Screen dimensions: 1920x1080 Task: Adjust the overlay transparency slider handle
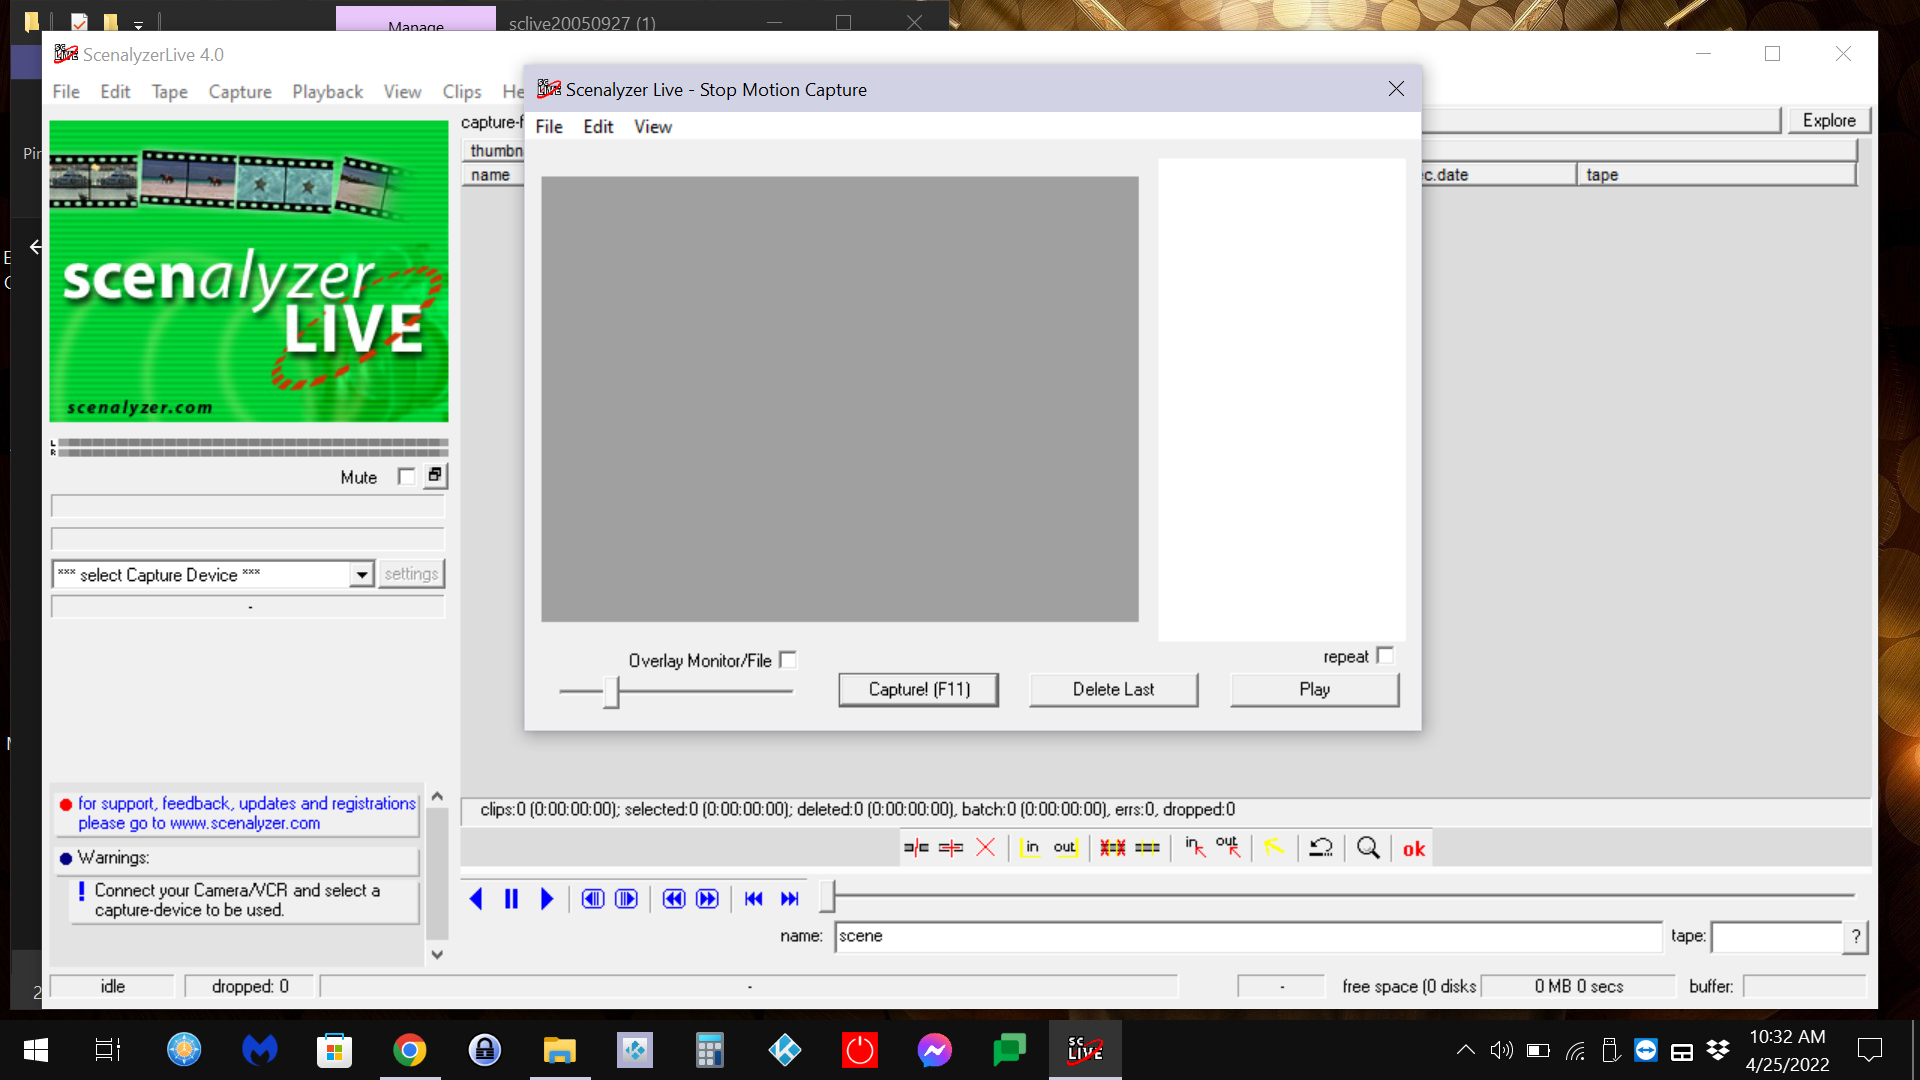612,691
